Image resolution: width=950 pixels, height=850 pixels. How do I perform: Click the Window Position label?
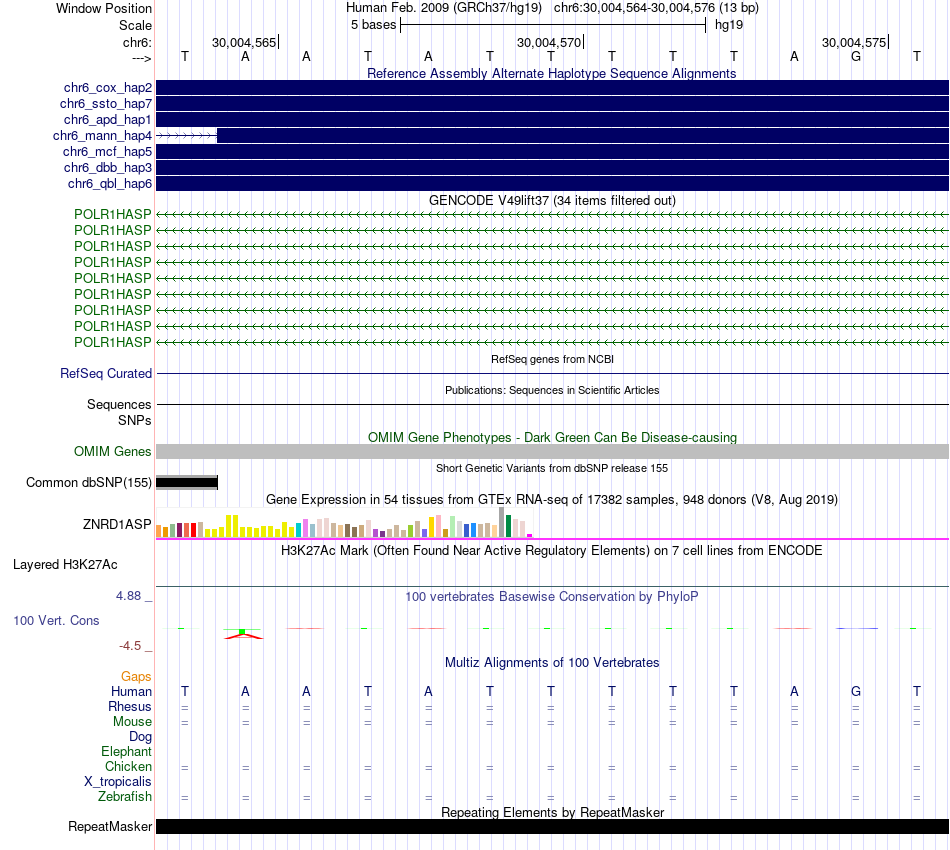coord(104,8)
